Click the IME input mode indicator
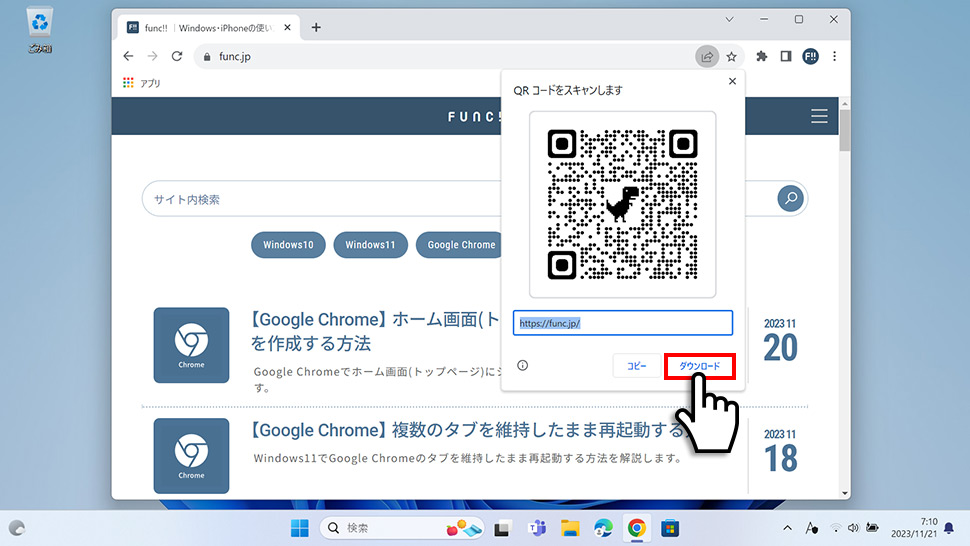This screenshot has height=546, width=970. 812,528
